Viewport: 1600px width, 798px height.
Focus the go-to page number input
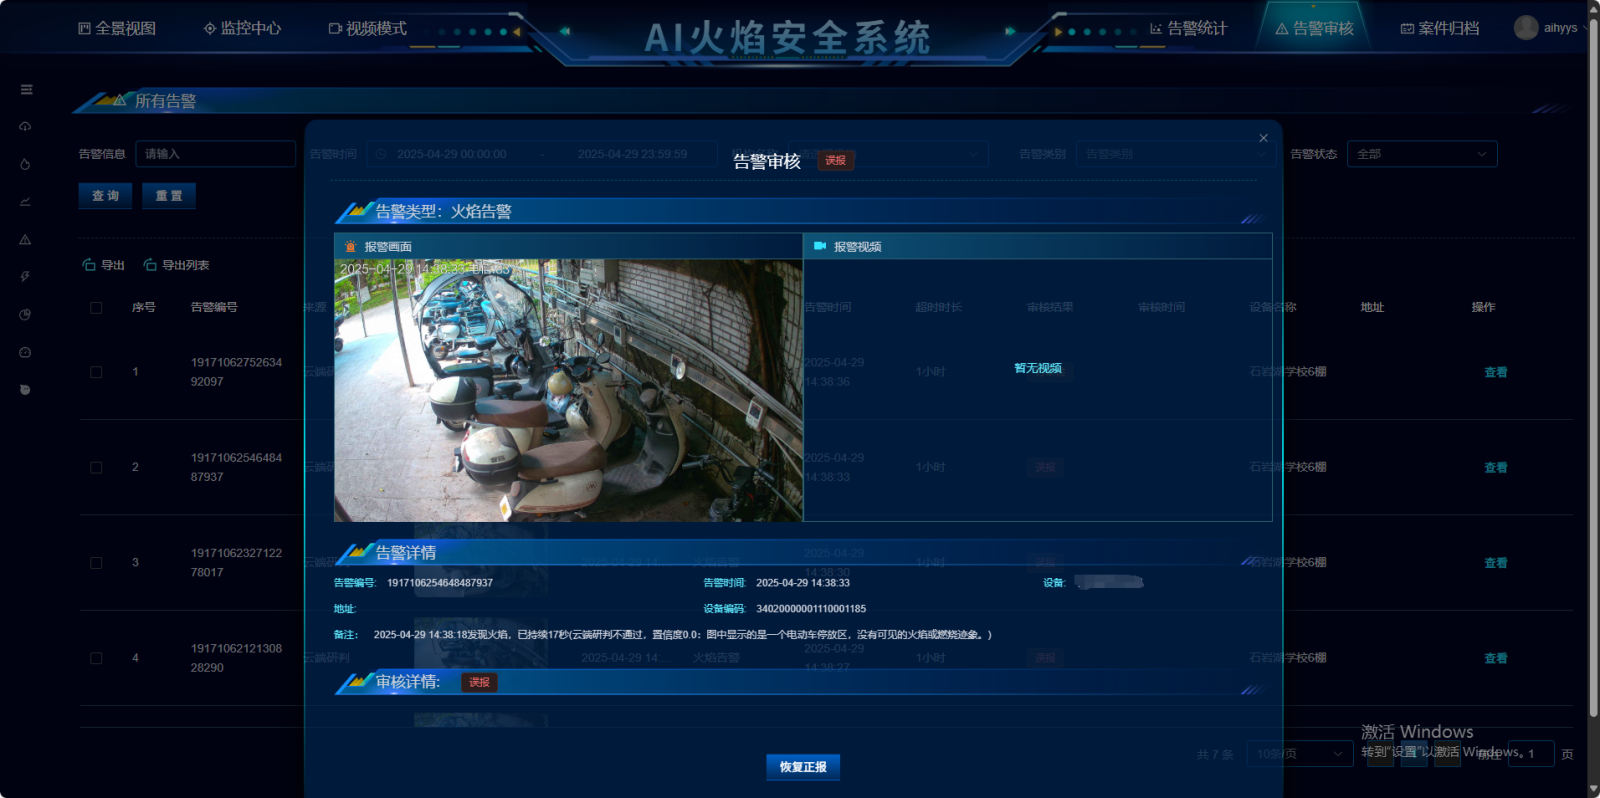[1530, 754]
